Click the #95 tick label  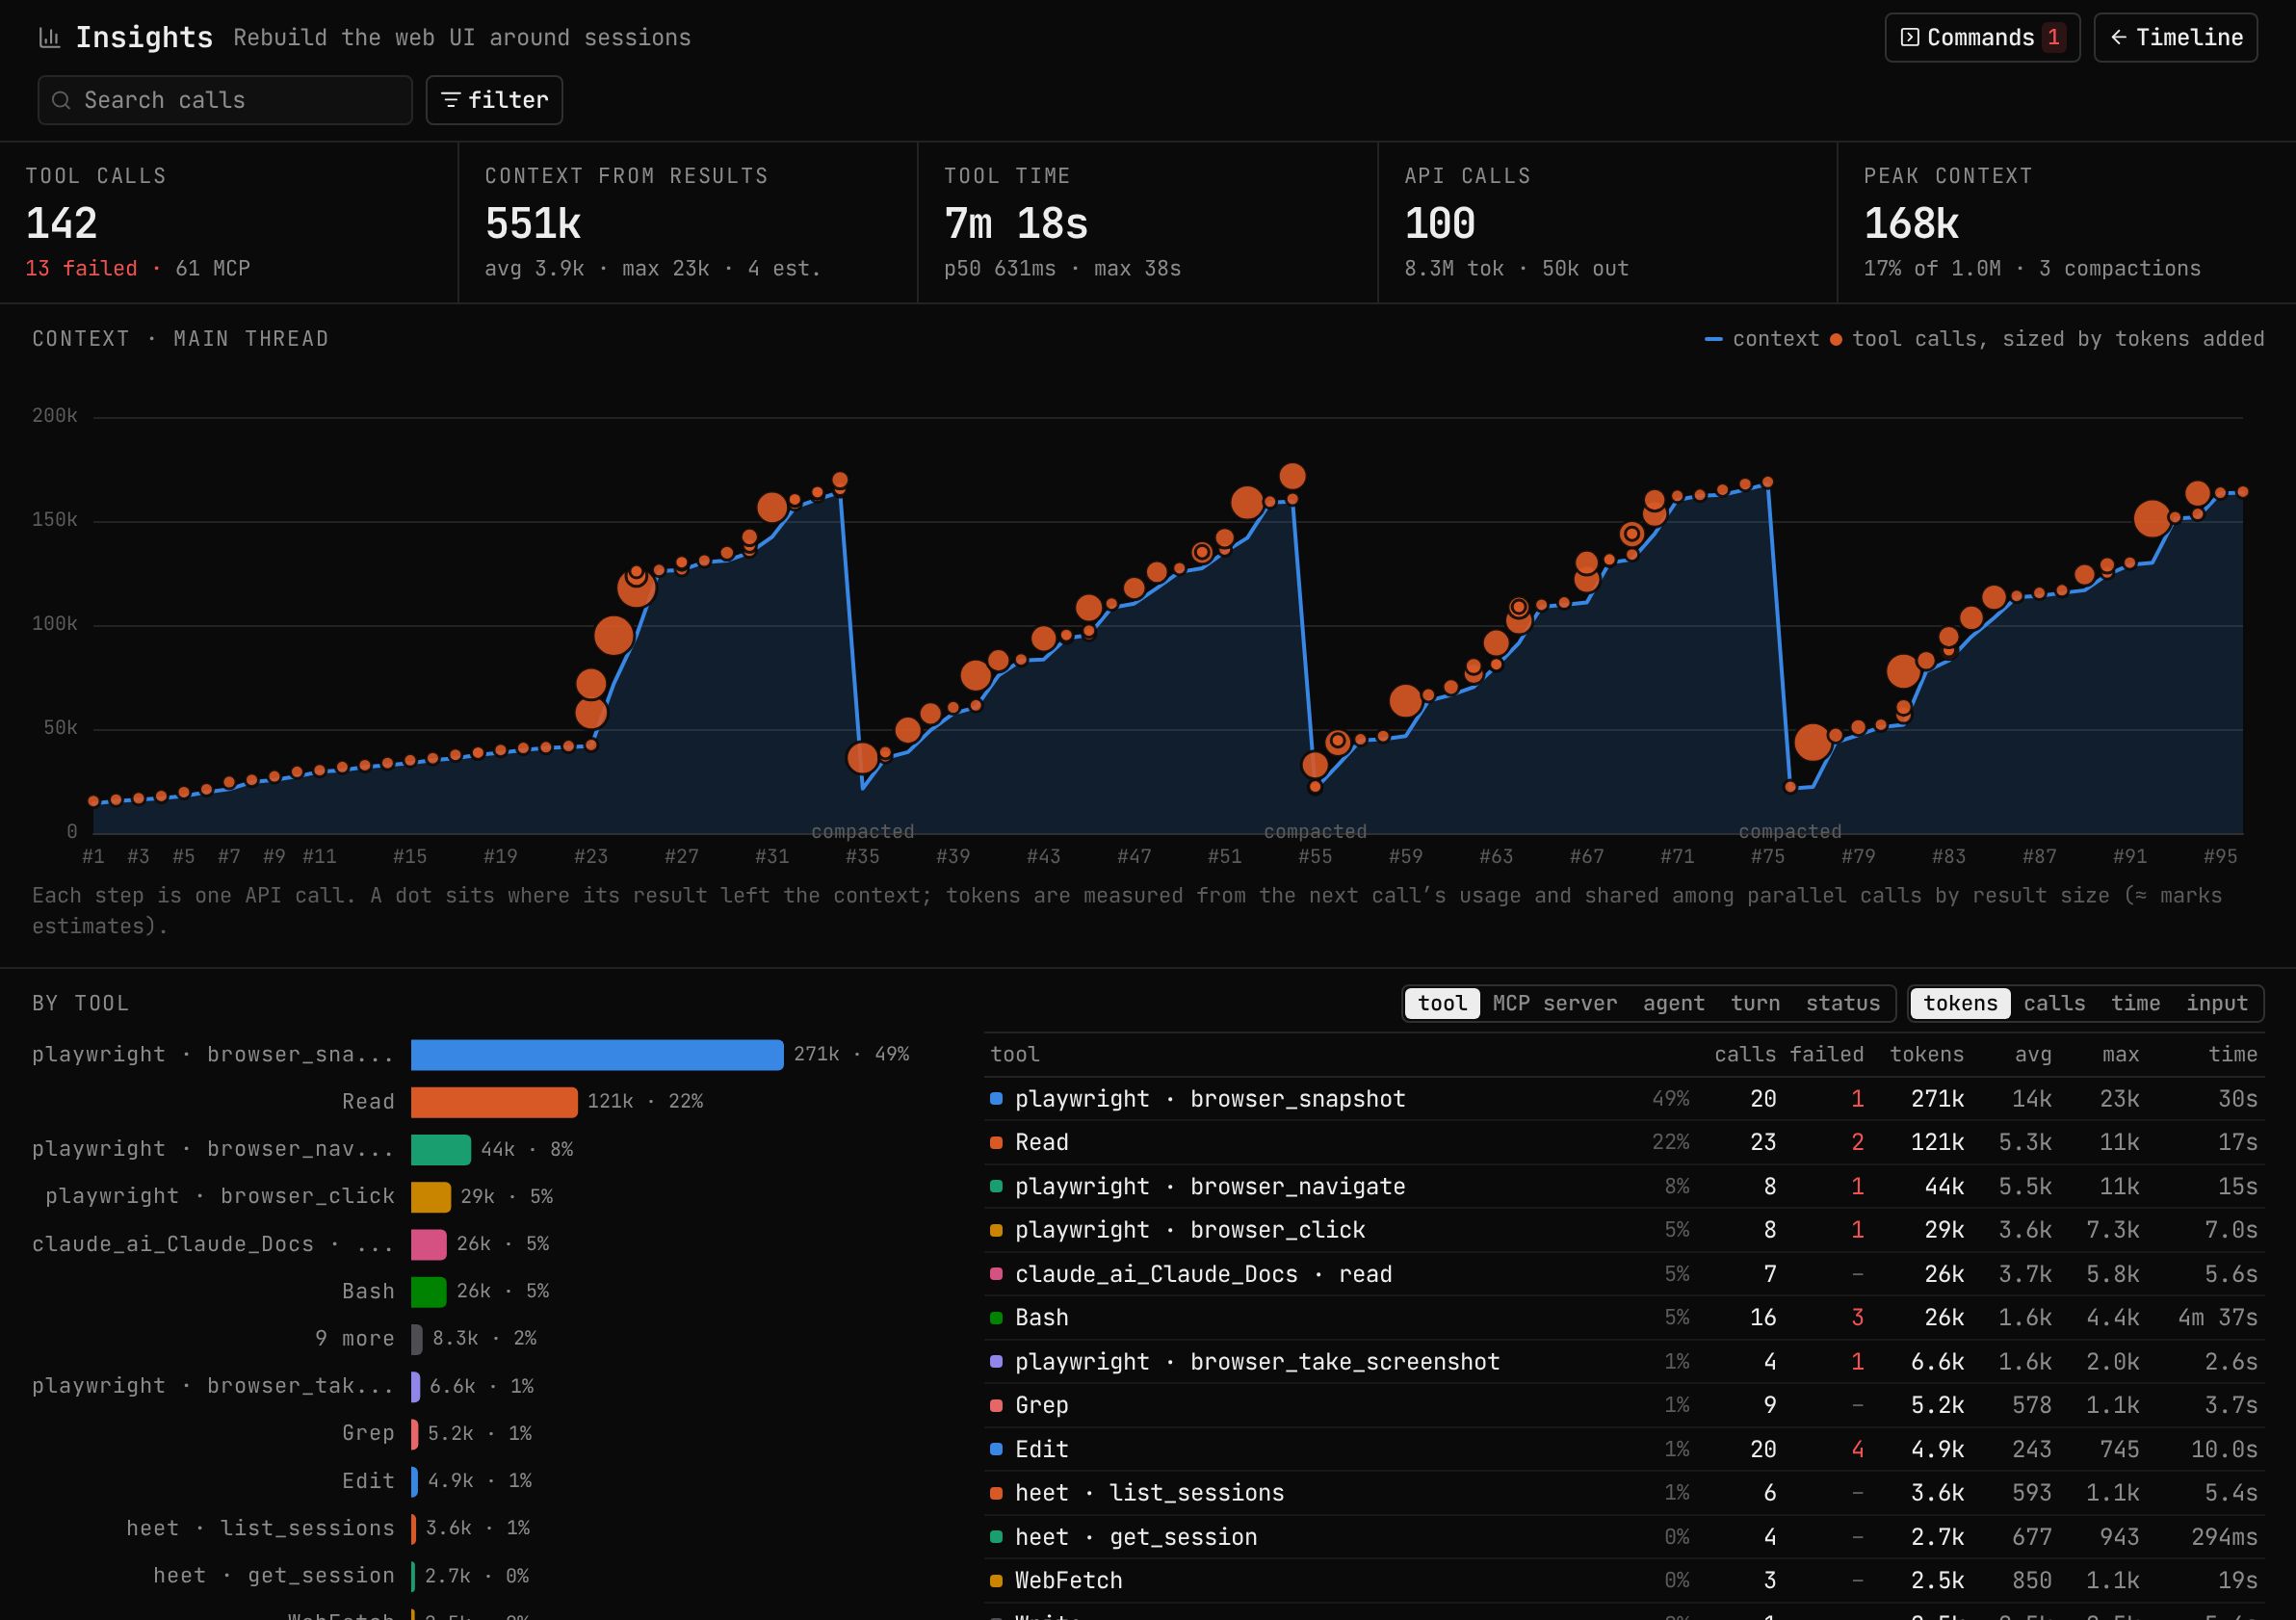[x=2220, y=856]
